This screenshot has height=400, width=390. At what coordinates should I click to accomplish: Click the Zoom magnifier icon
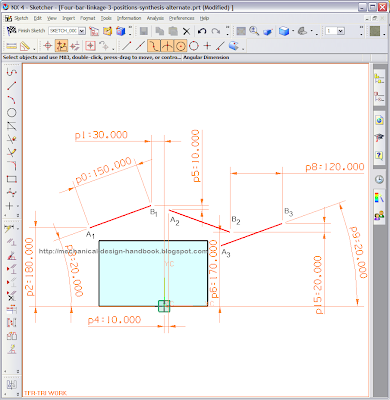254,31
